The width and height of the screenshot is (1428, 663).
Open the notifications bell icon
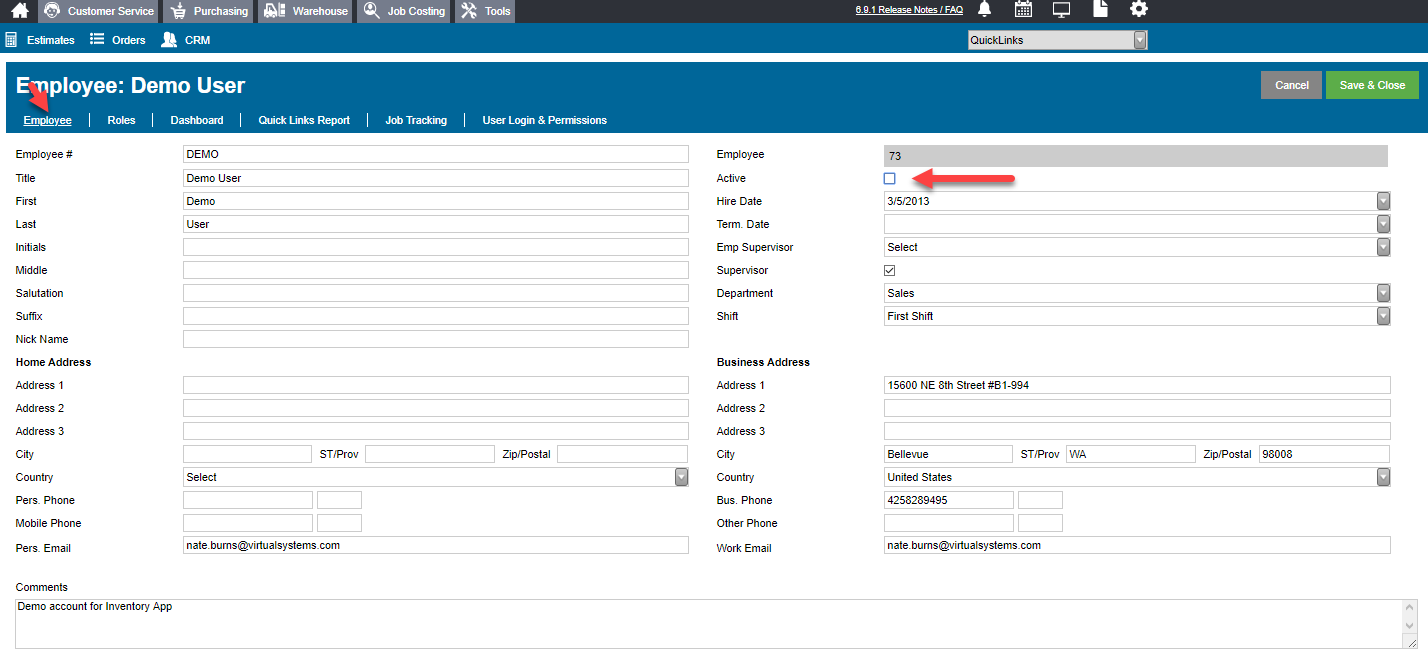[x=985, y=10]
